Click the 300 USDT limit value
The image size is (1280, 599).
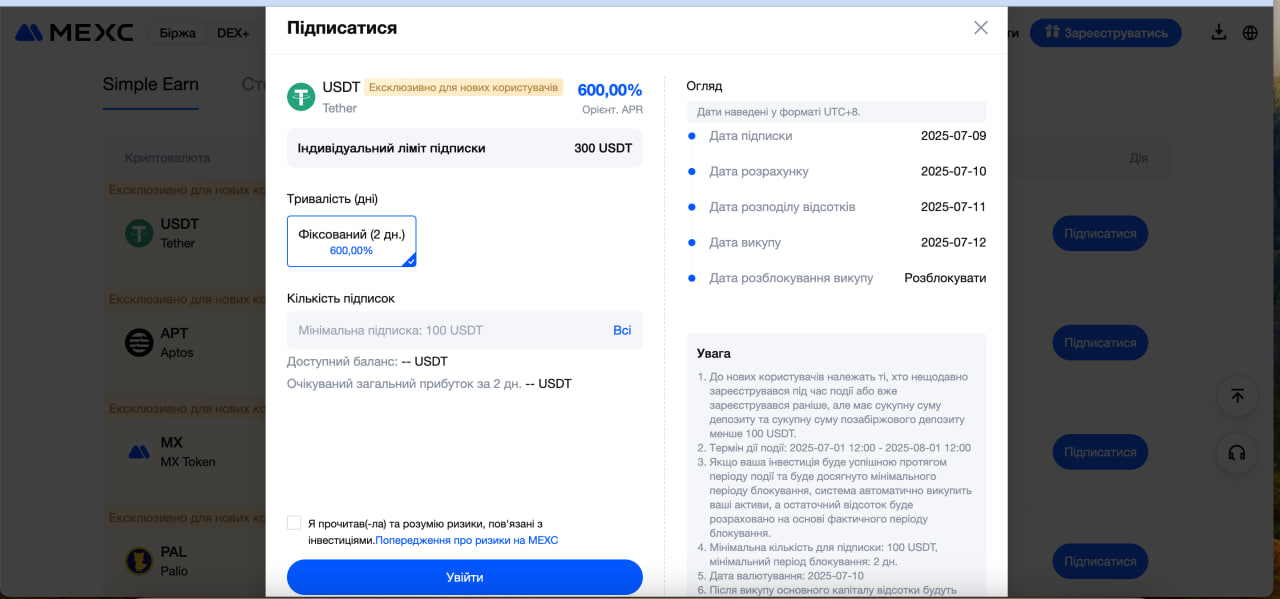[603, 148]
